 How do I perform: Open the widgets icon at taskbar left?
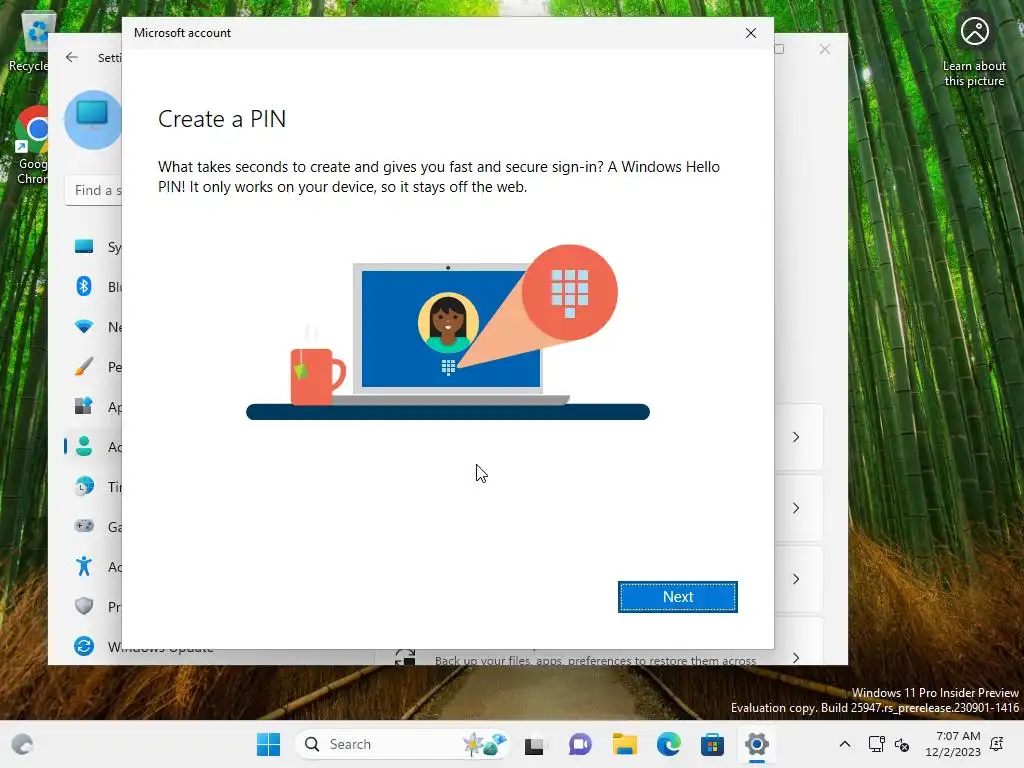click(x=22, y=744)
